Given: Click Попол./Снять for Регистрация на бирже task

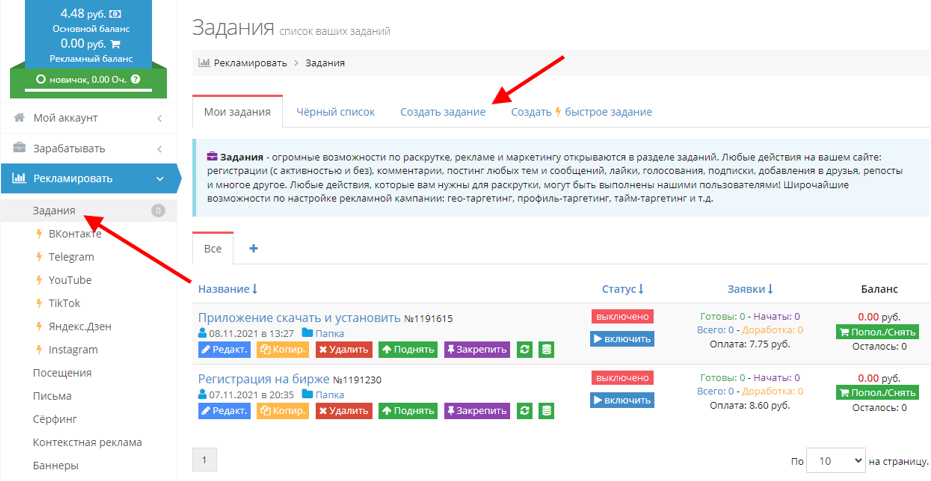Looking at the screenshot, I should tap(877, 393).
